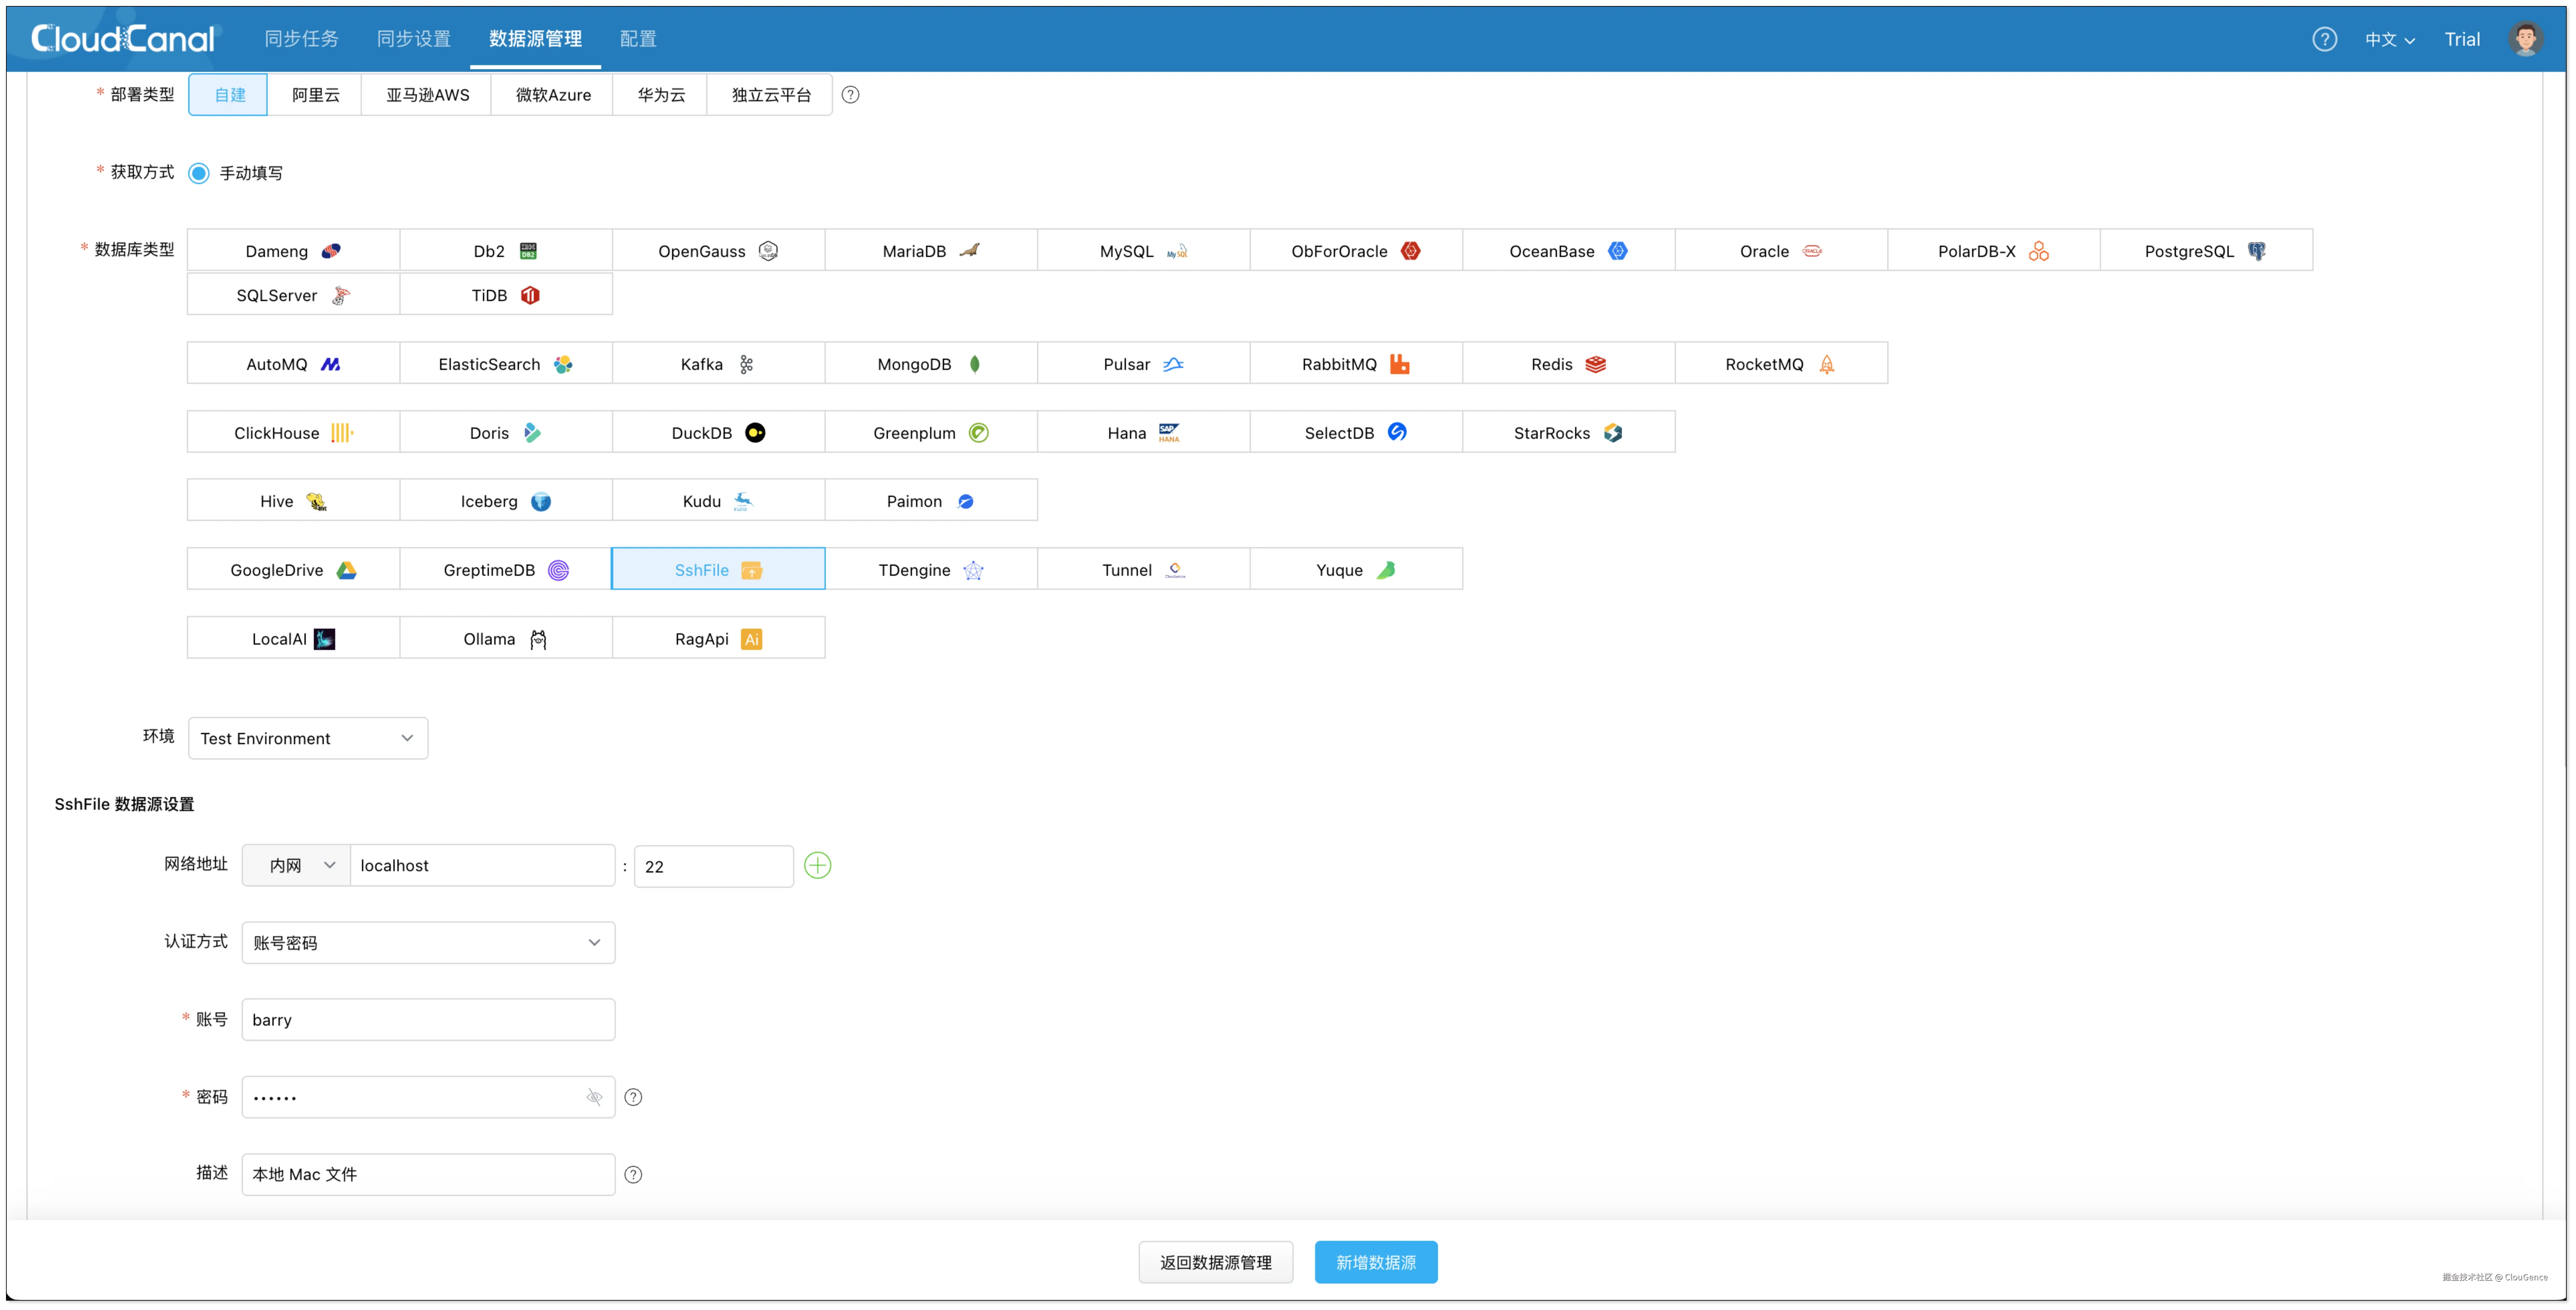
Task: Click help icon next to password field
Action: [x=633, y=1097]
